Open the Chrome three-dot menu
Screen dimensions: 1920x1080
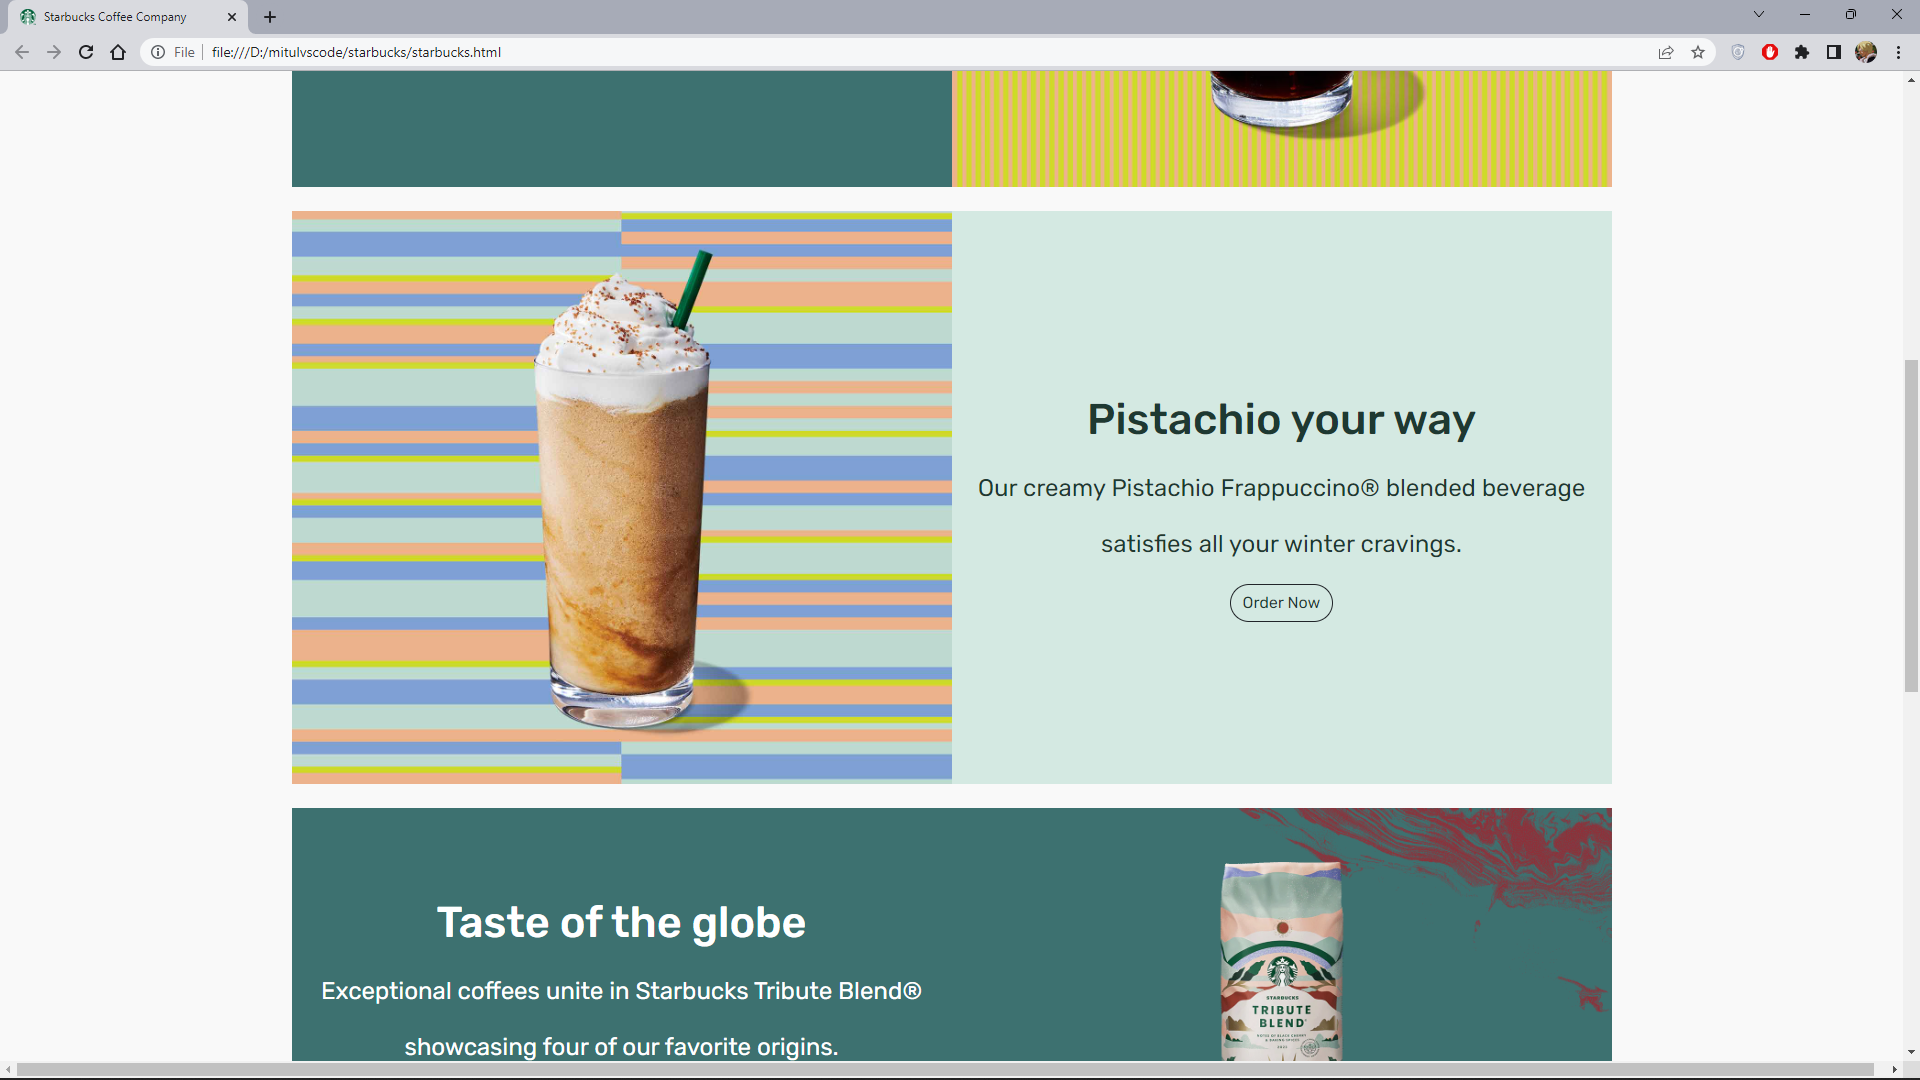(x=1899, y=52)
